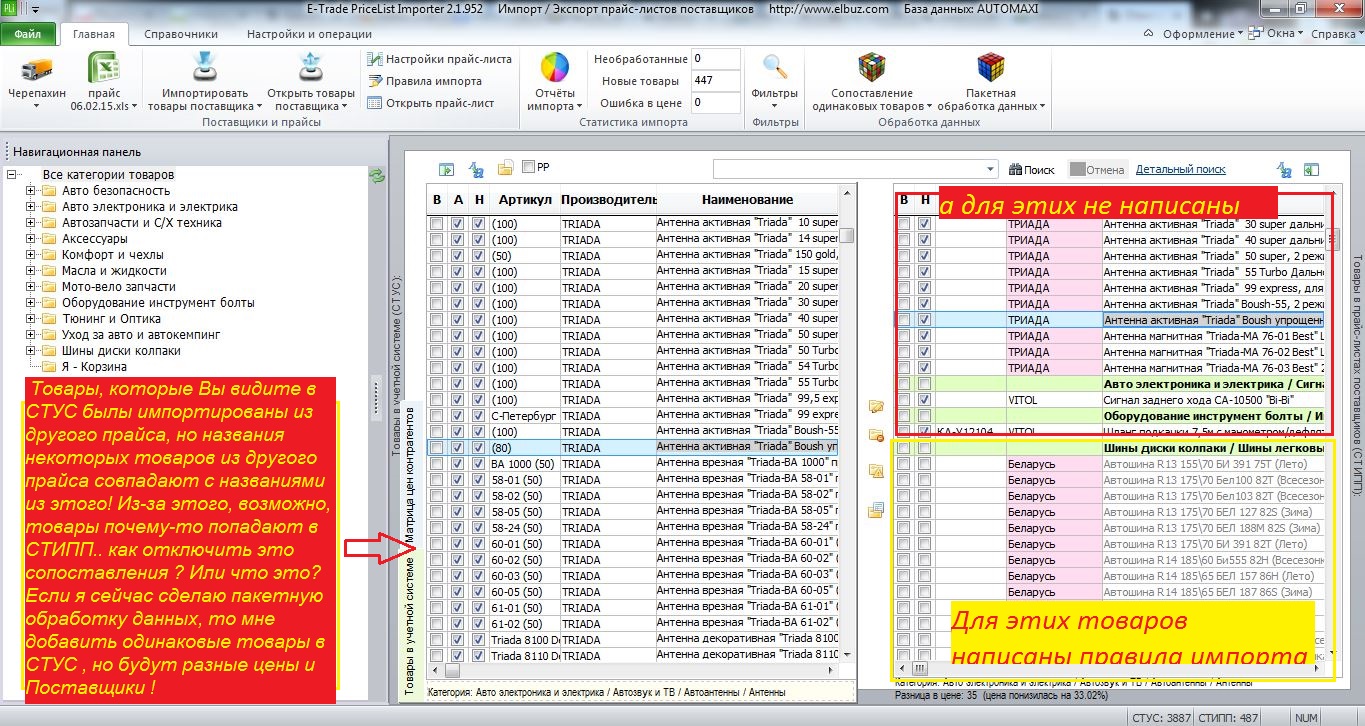
Task: Toggle the Н checkbox for Сигнал заднего хода row
Action: 925,400
